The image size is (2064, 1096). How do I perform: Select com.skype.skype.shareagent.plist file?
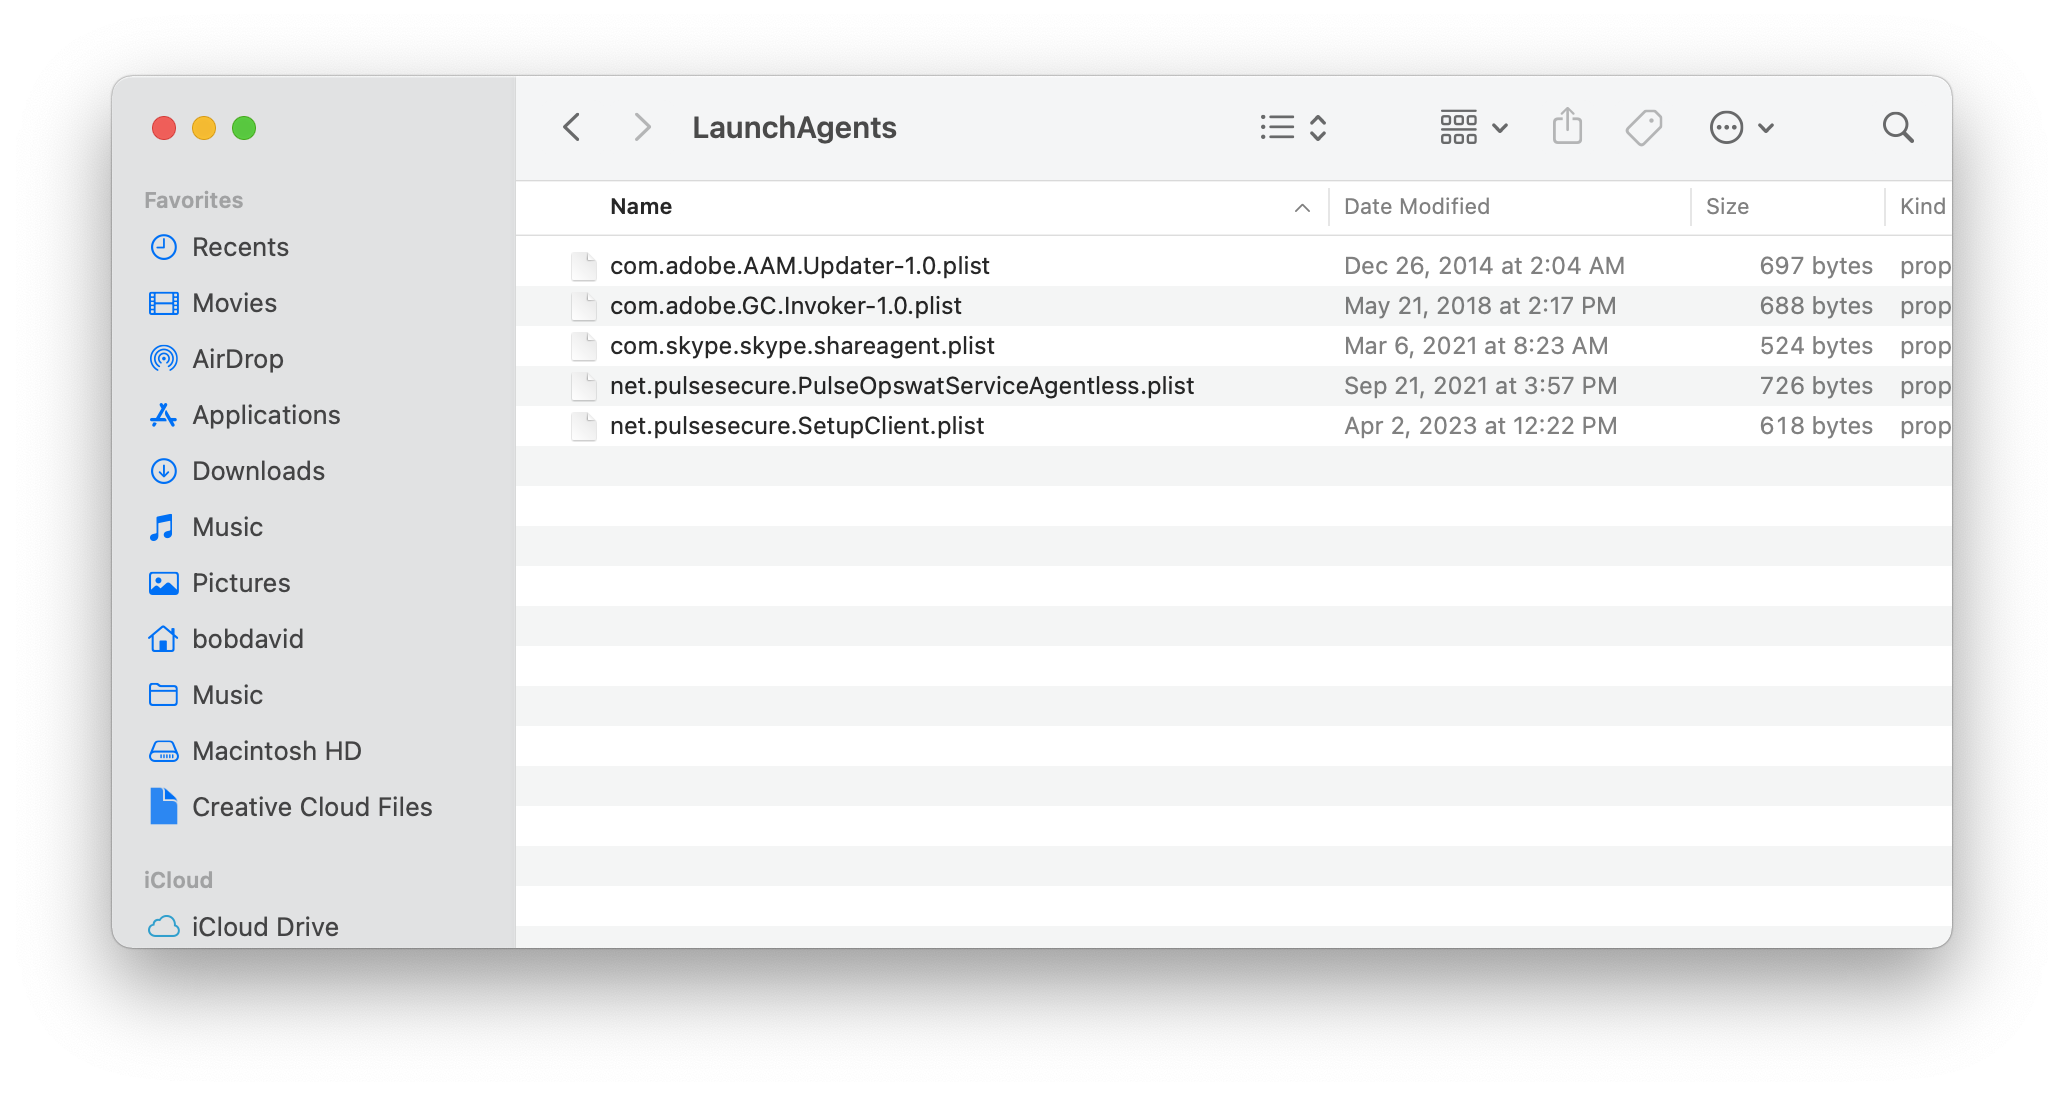[x=801, y=346]
